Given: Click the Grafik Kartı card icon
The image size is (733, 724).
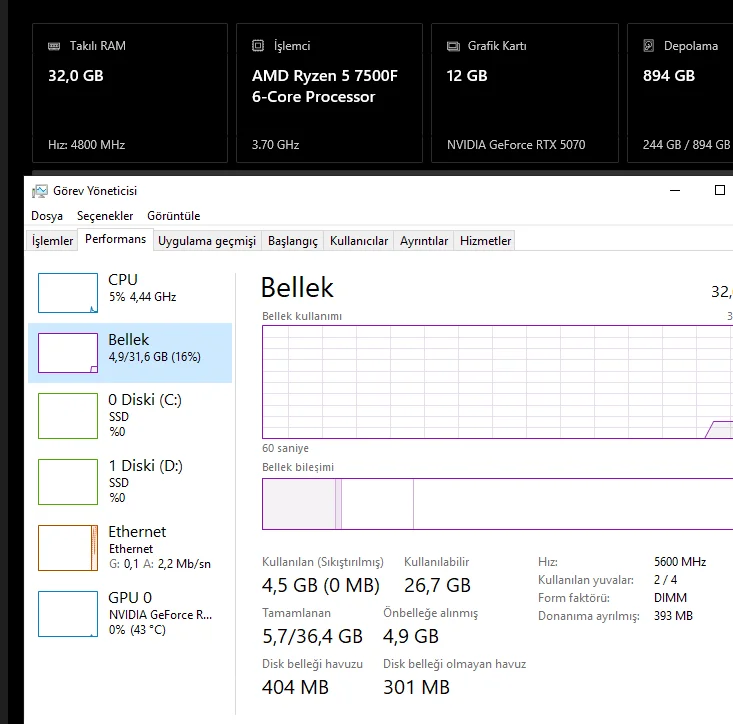Looking at the screenshot, I should coord(452,46).
